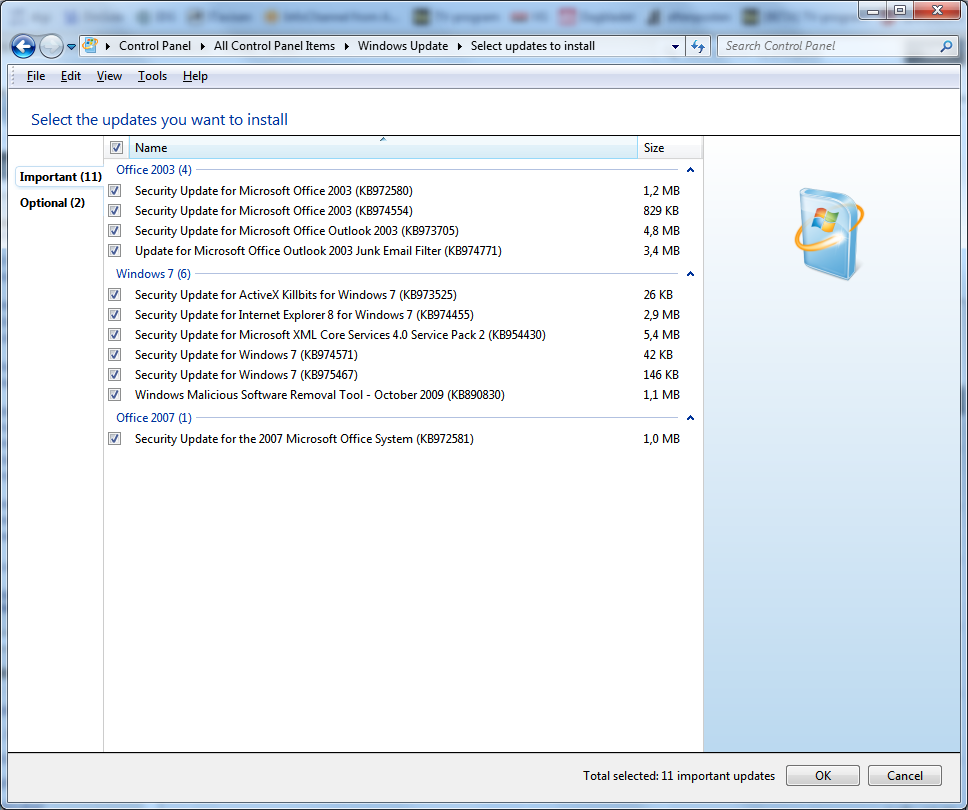968x810 pixels.
Task: Open address bar history dropdown arrow
Action: 675,46
